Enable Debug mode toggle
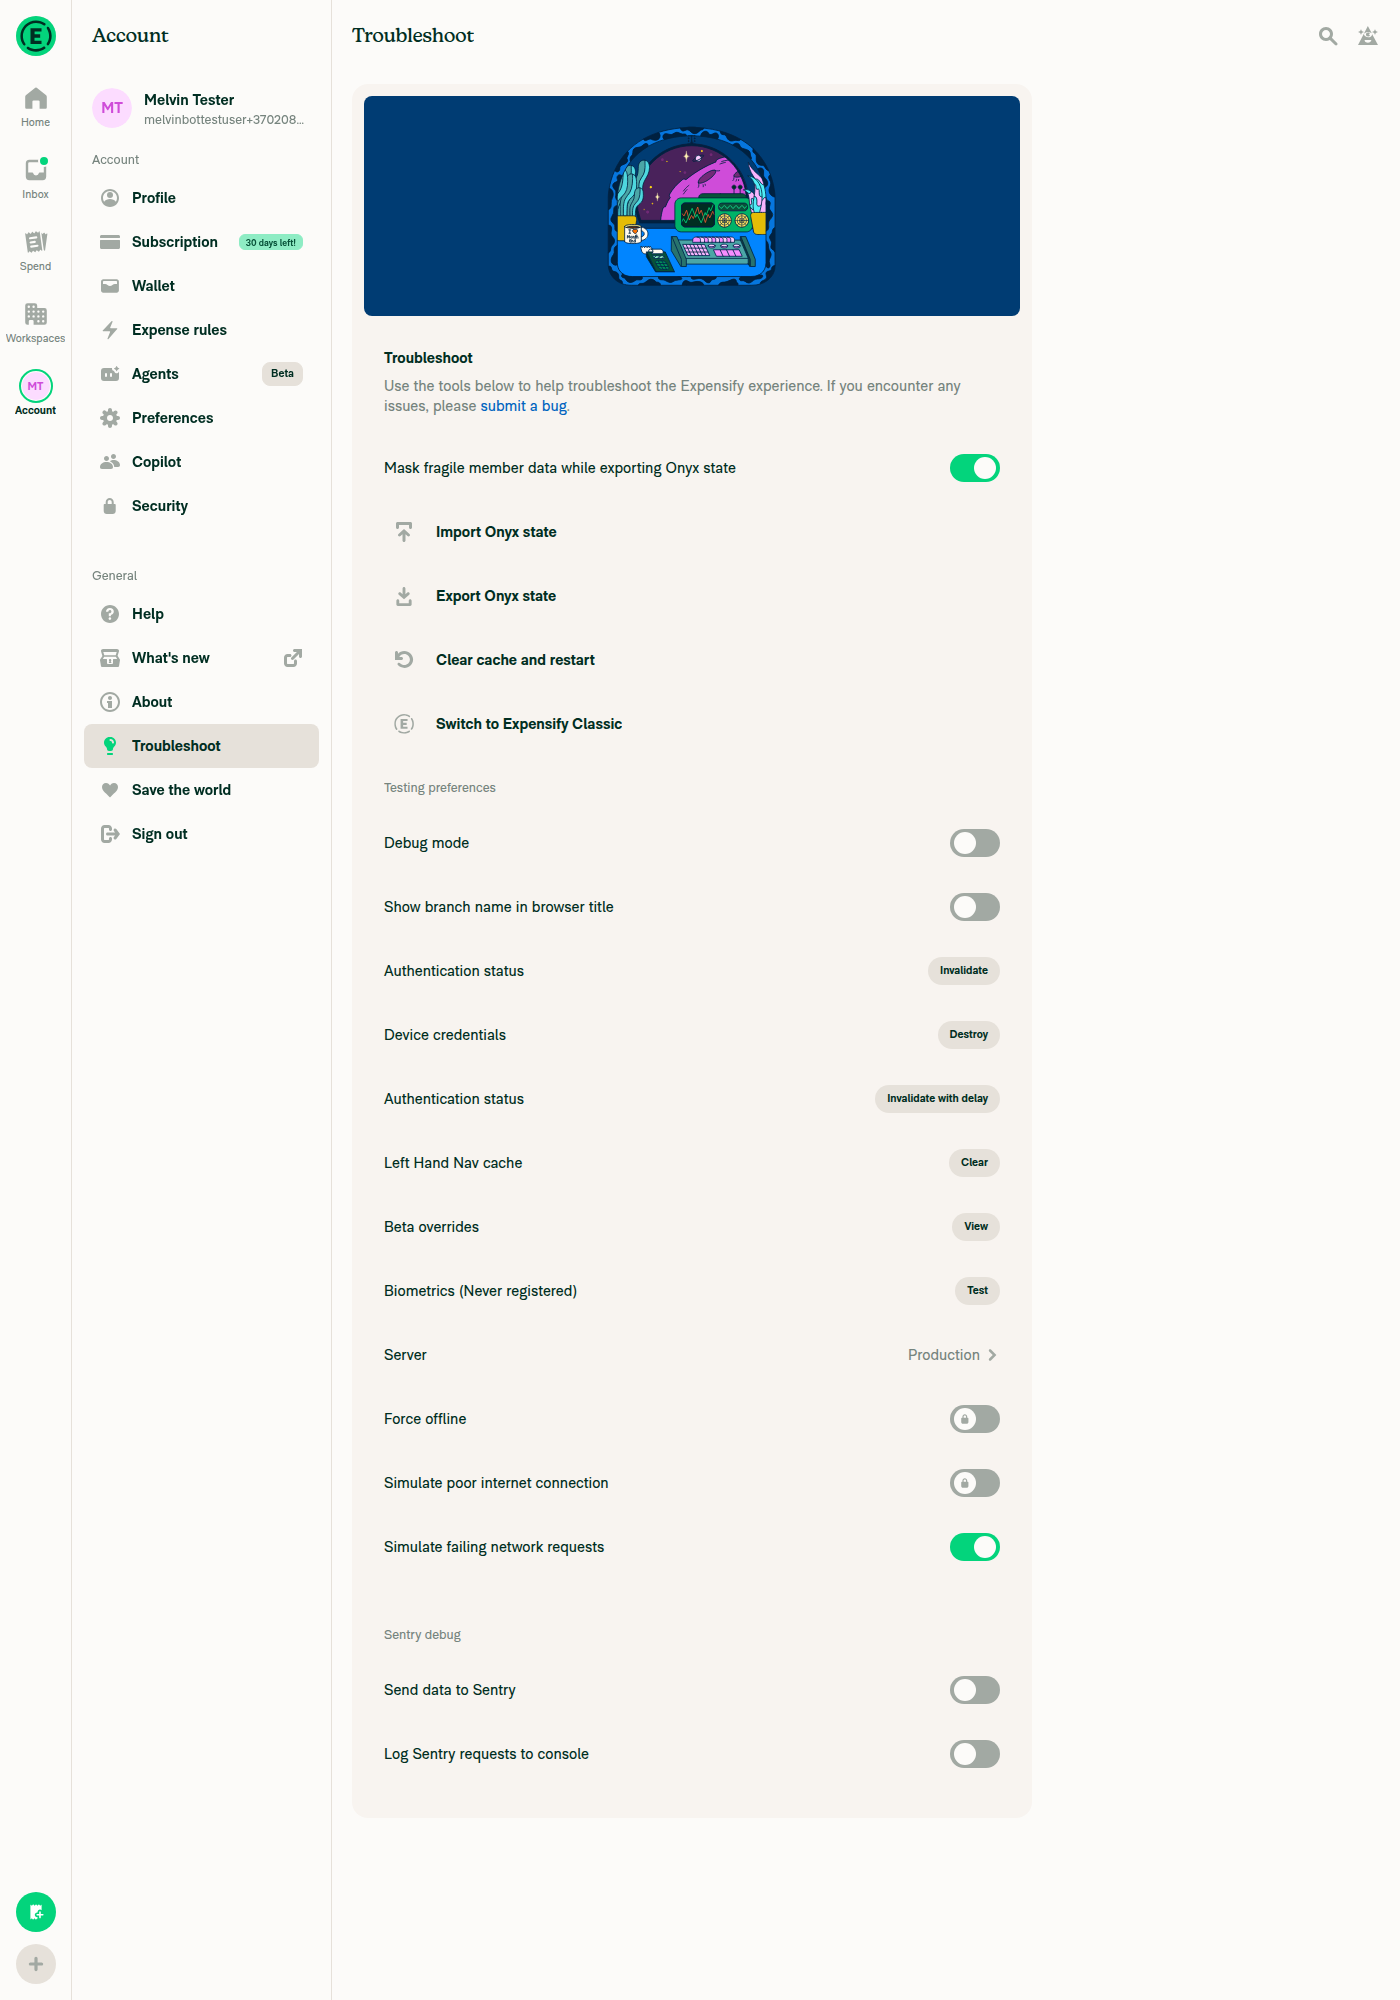This screenshot has height=2000, width=1400. pos(975,843)
